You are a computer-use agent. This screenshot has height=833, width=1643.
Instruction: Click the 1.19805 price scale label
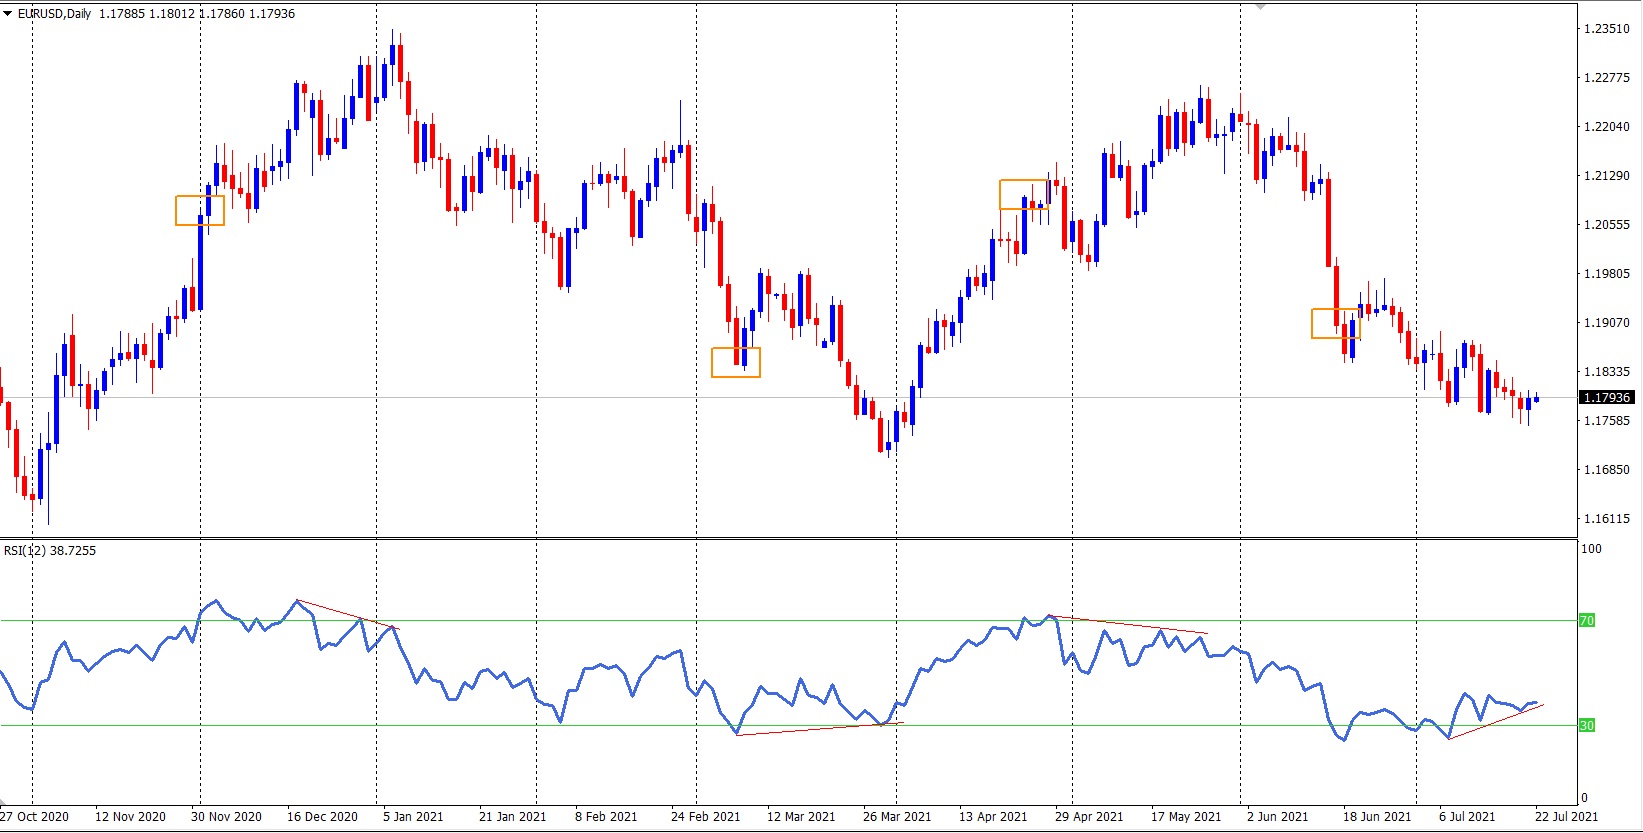pos(1607,274)
